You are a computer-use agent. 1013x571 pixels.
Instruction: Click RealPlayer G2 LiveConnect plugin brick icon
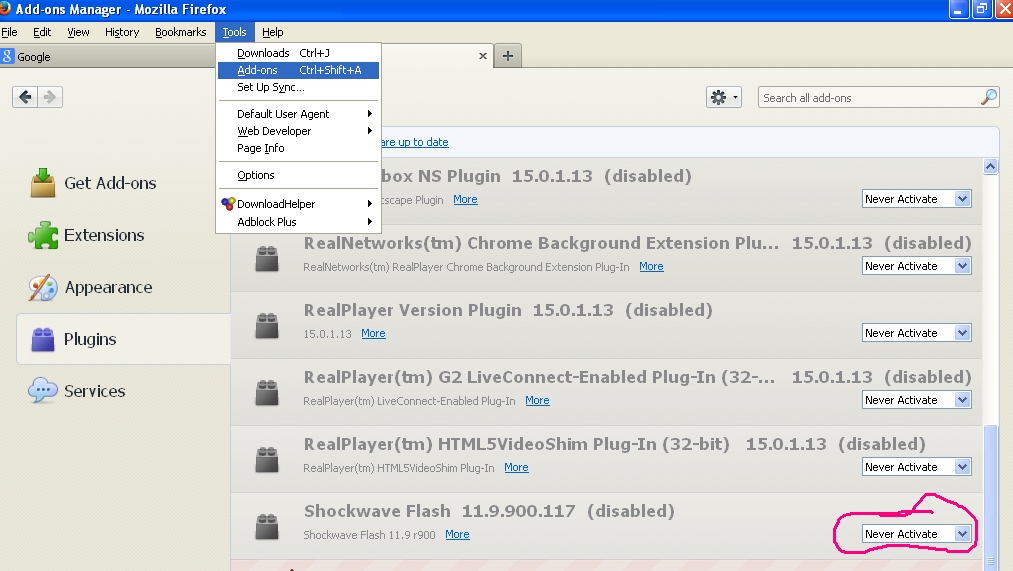click(x=267, y=393)
